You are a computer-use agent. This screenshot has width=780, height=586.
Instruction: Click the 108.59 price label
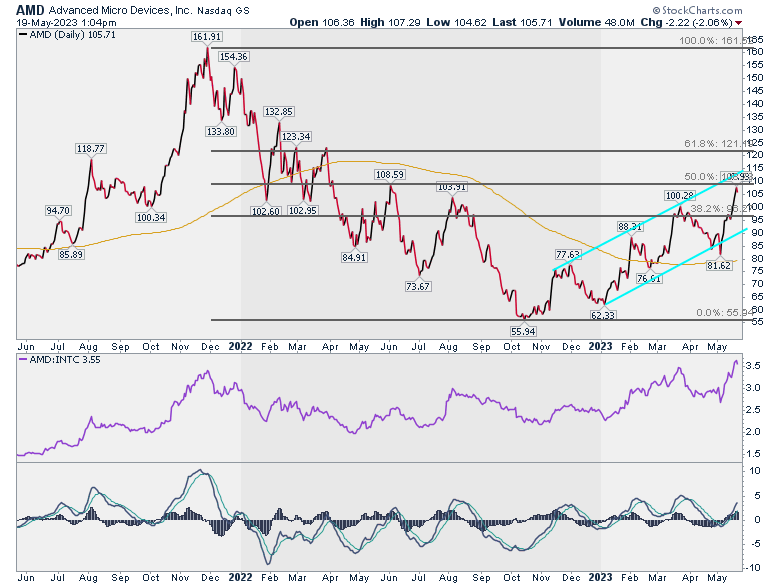click(390, 175)
